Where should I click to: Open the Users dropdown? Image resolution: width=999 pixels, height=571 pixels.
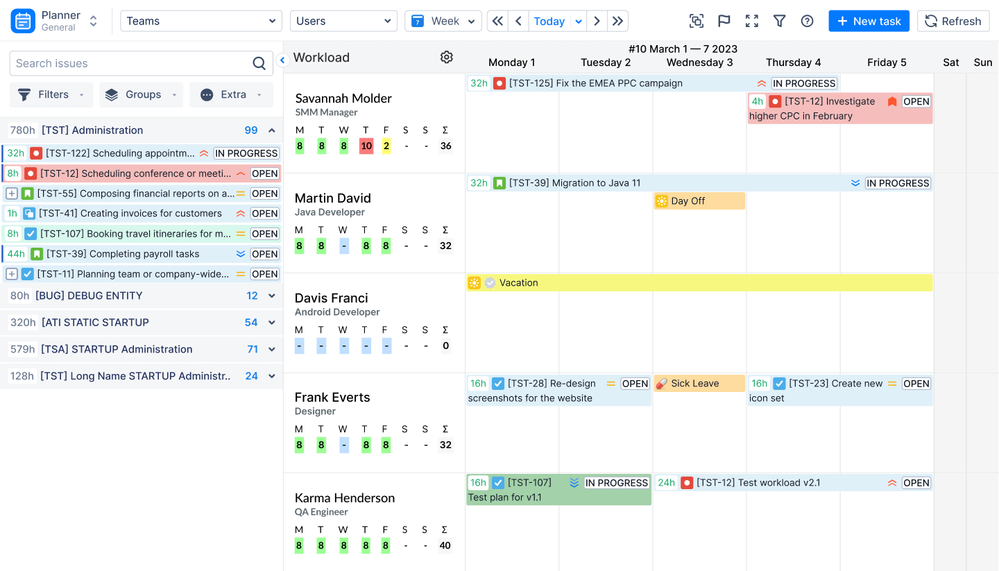pos(343,21)
